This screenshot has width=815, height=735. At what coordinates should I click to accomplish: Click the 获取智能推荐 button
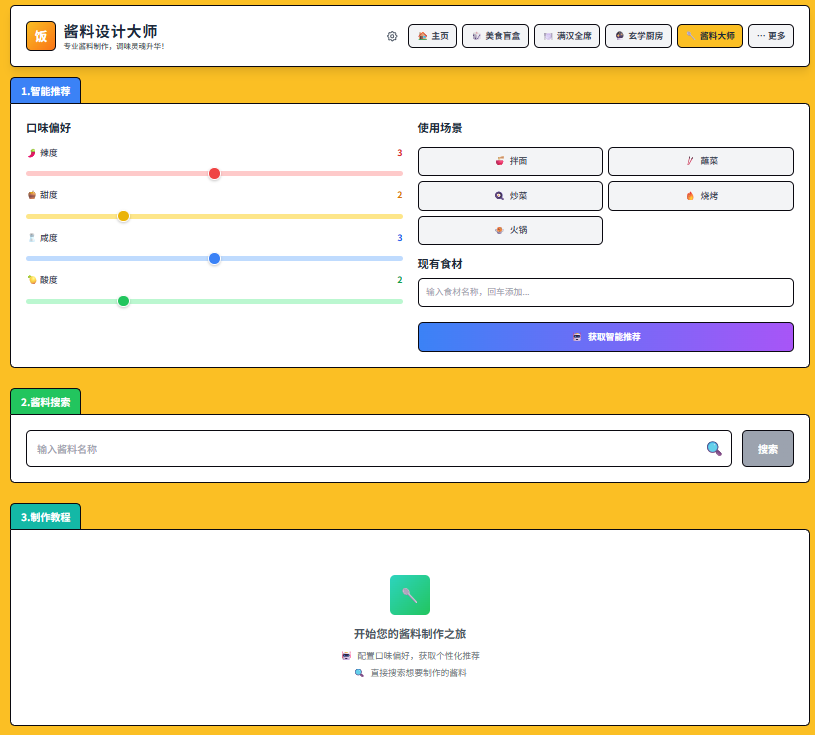coord(606,337)
